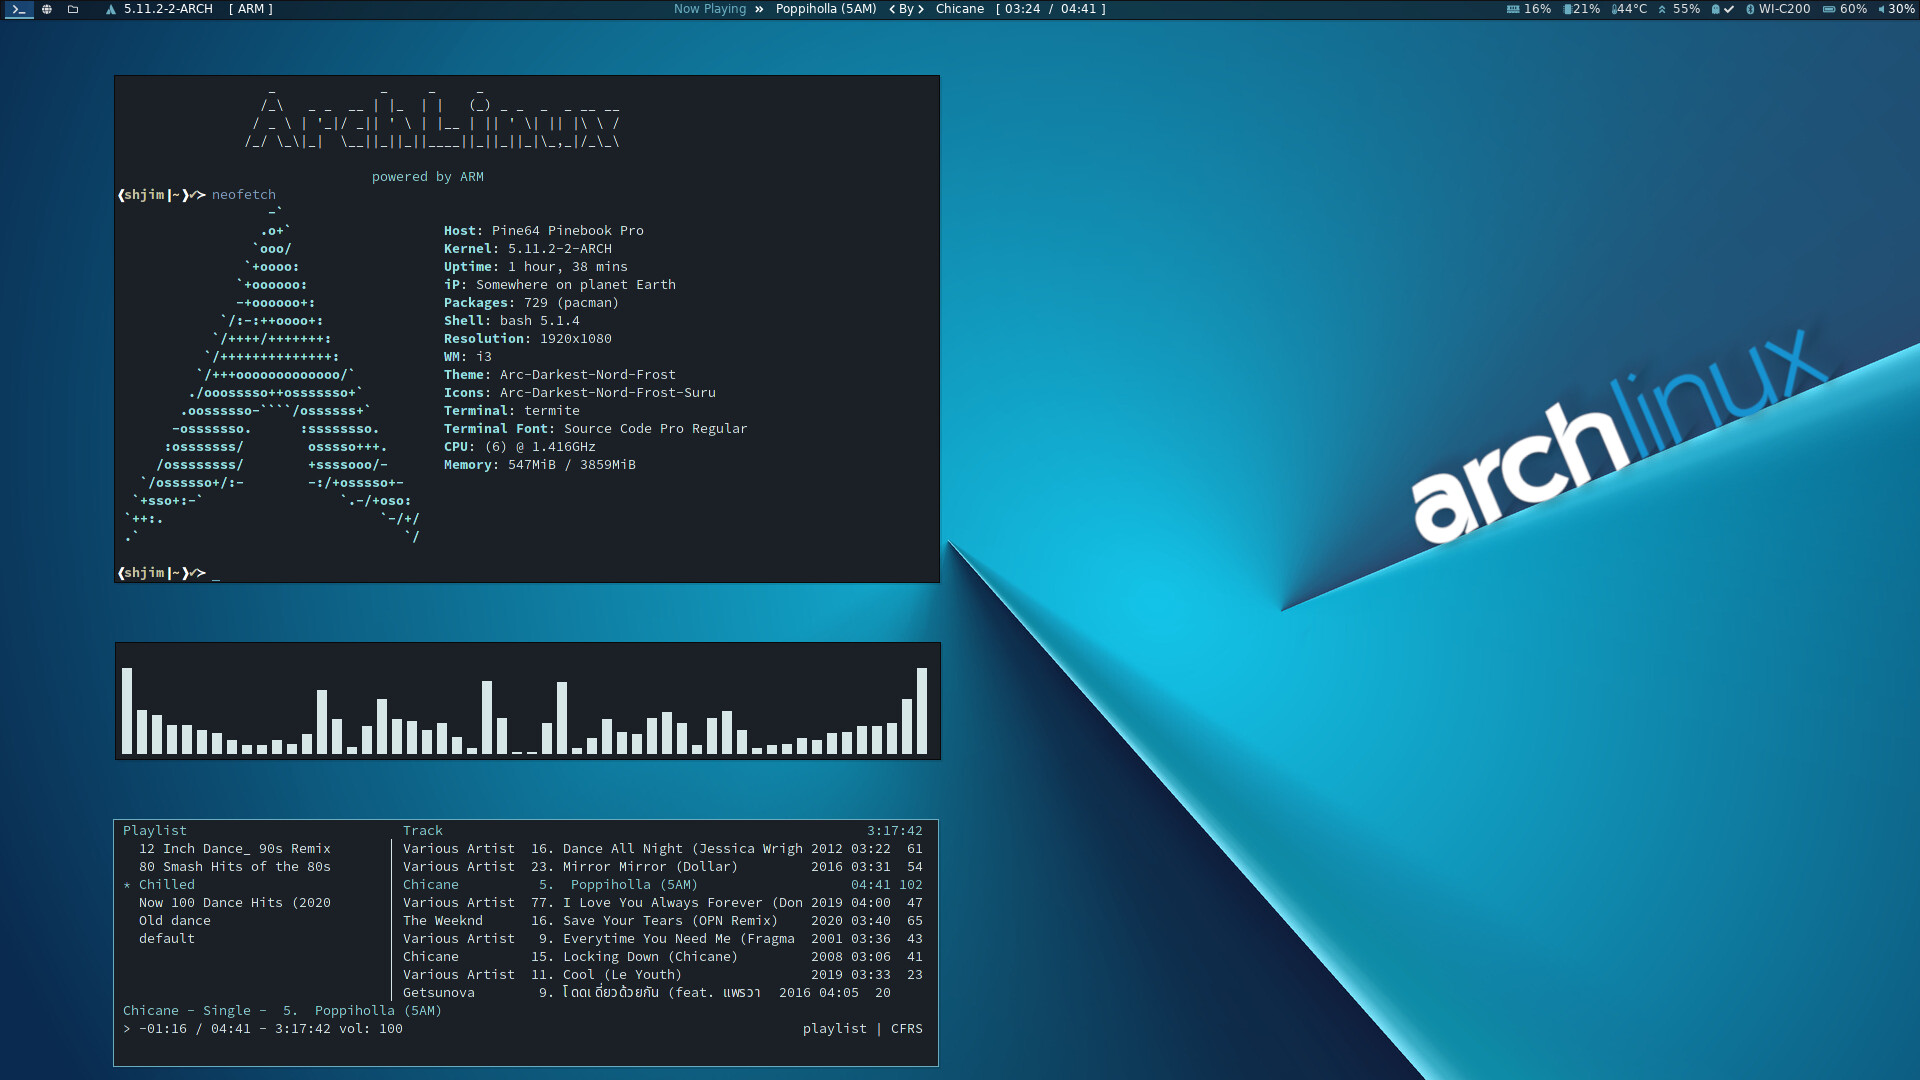Click the [ ARM ] label in the bar
Viewport: 1920px width, 1080px height.
pos(250,9)
